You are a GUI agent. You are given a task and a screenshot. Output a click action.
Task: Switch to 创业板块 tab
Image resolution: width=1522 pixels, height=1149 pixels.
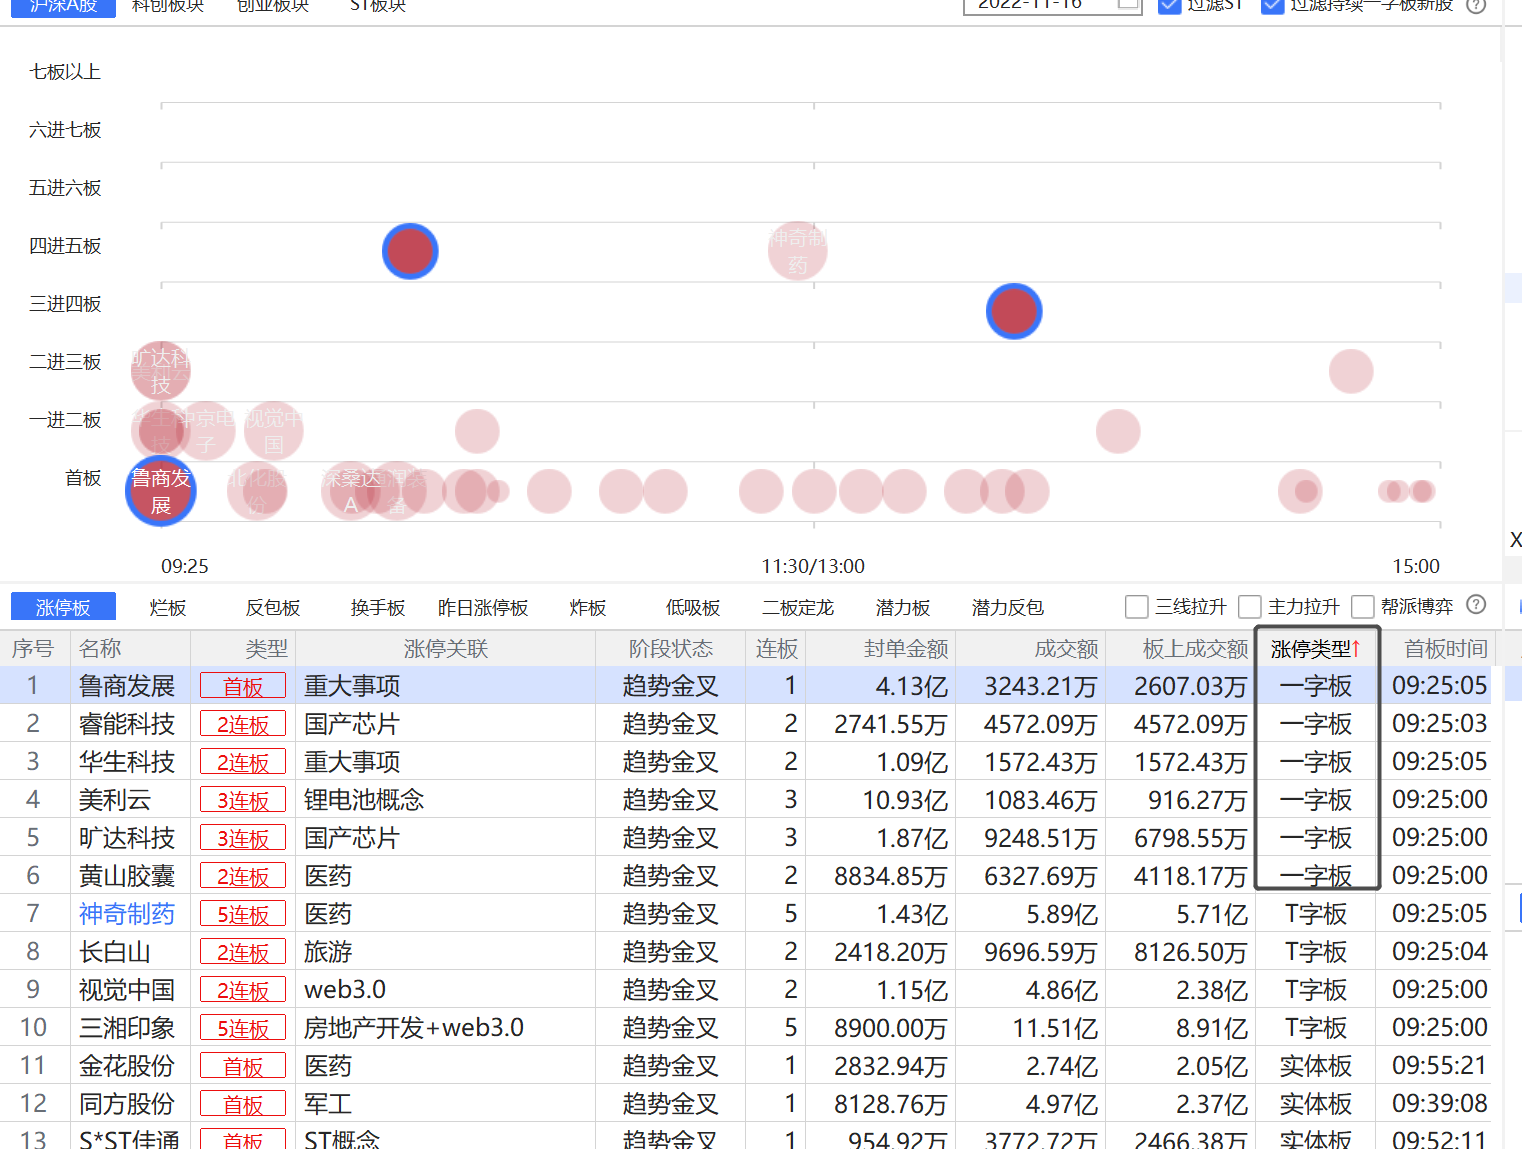(x=273, y=6)
